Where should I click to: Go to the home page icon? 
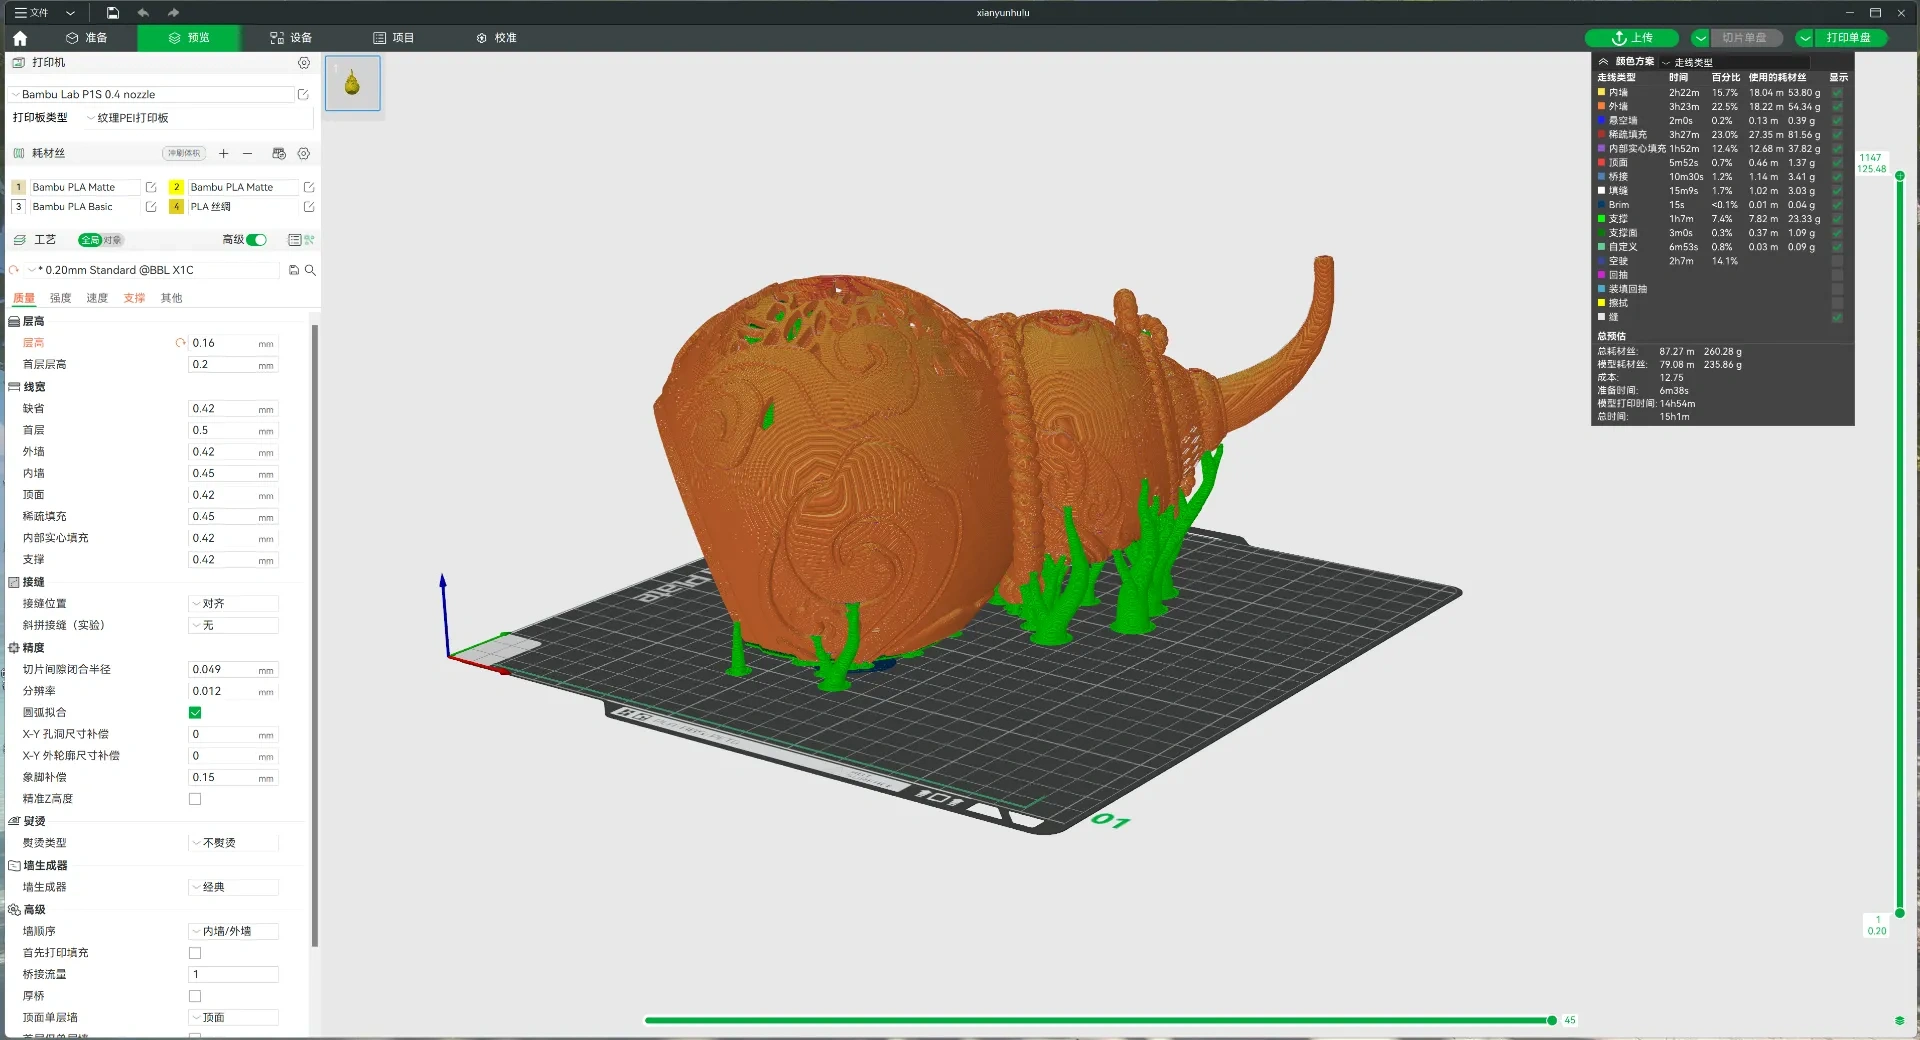tap(20, 38)
